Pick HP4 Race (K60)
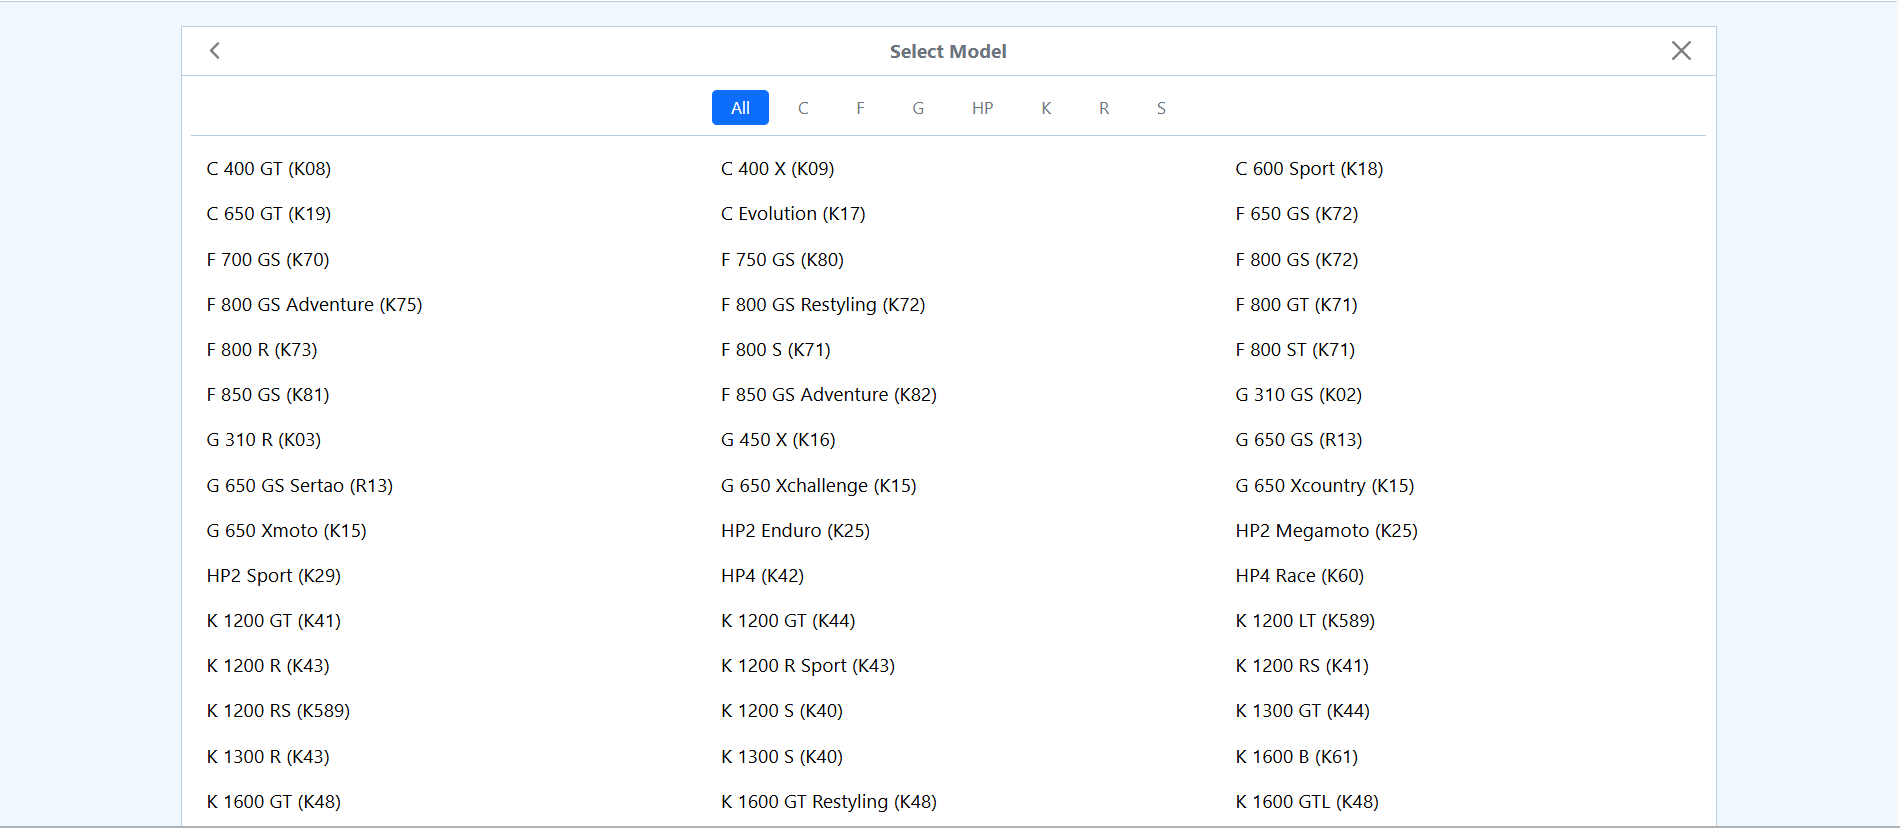Image resolution: width=1900 pixels, height=828 pixels. tap(1300, 576)
